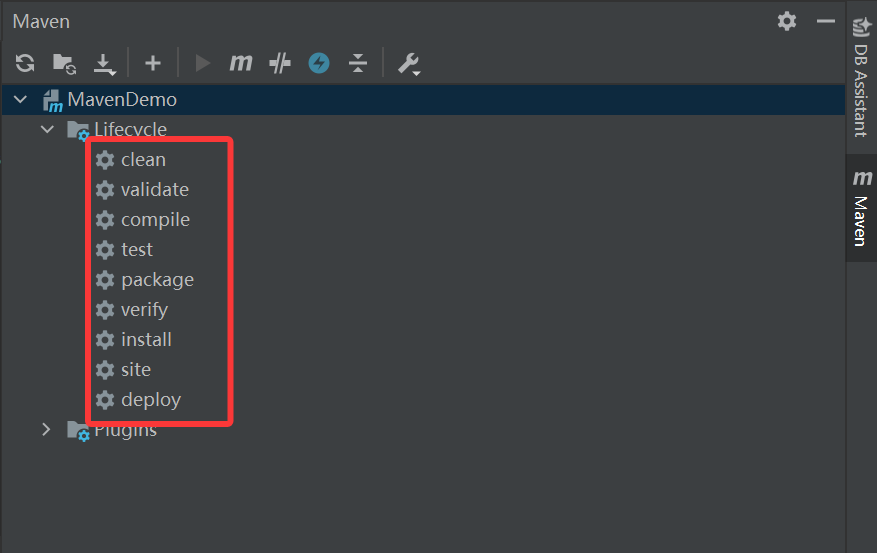877x553 pixels.
Task: Toggle Skip Tests mode
Action: coord(280,63)
